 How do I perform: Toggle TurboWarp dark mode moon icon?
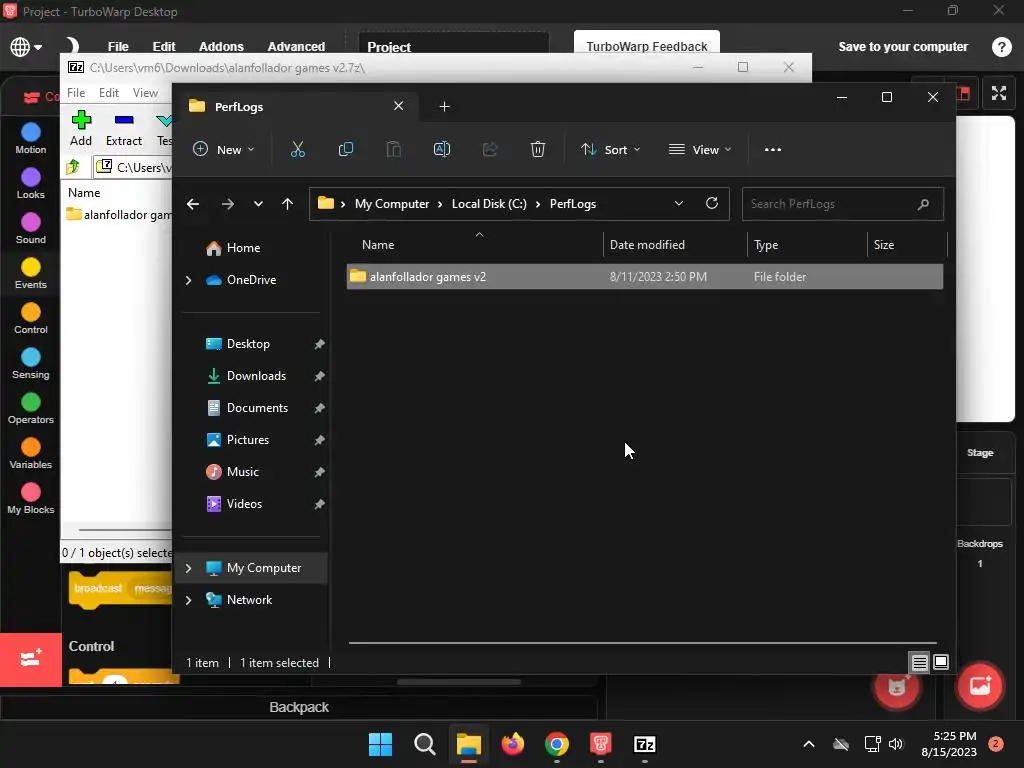click(x=71, y=46)
